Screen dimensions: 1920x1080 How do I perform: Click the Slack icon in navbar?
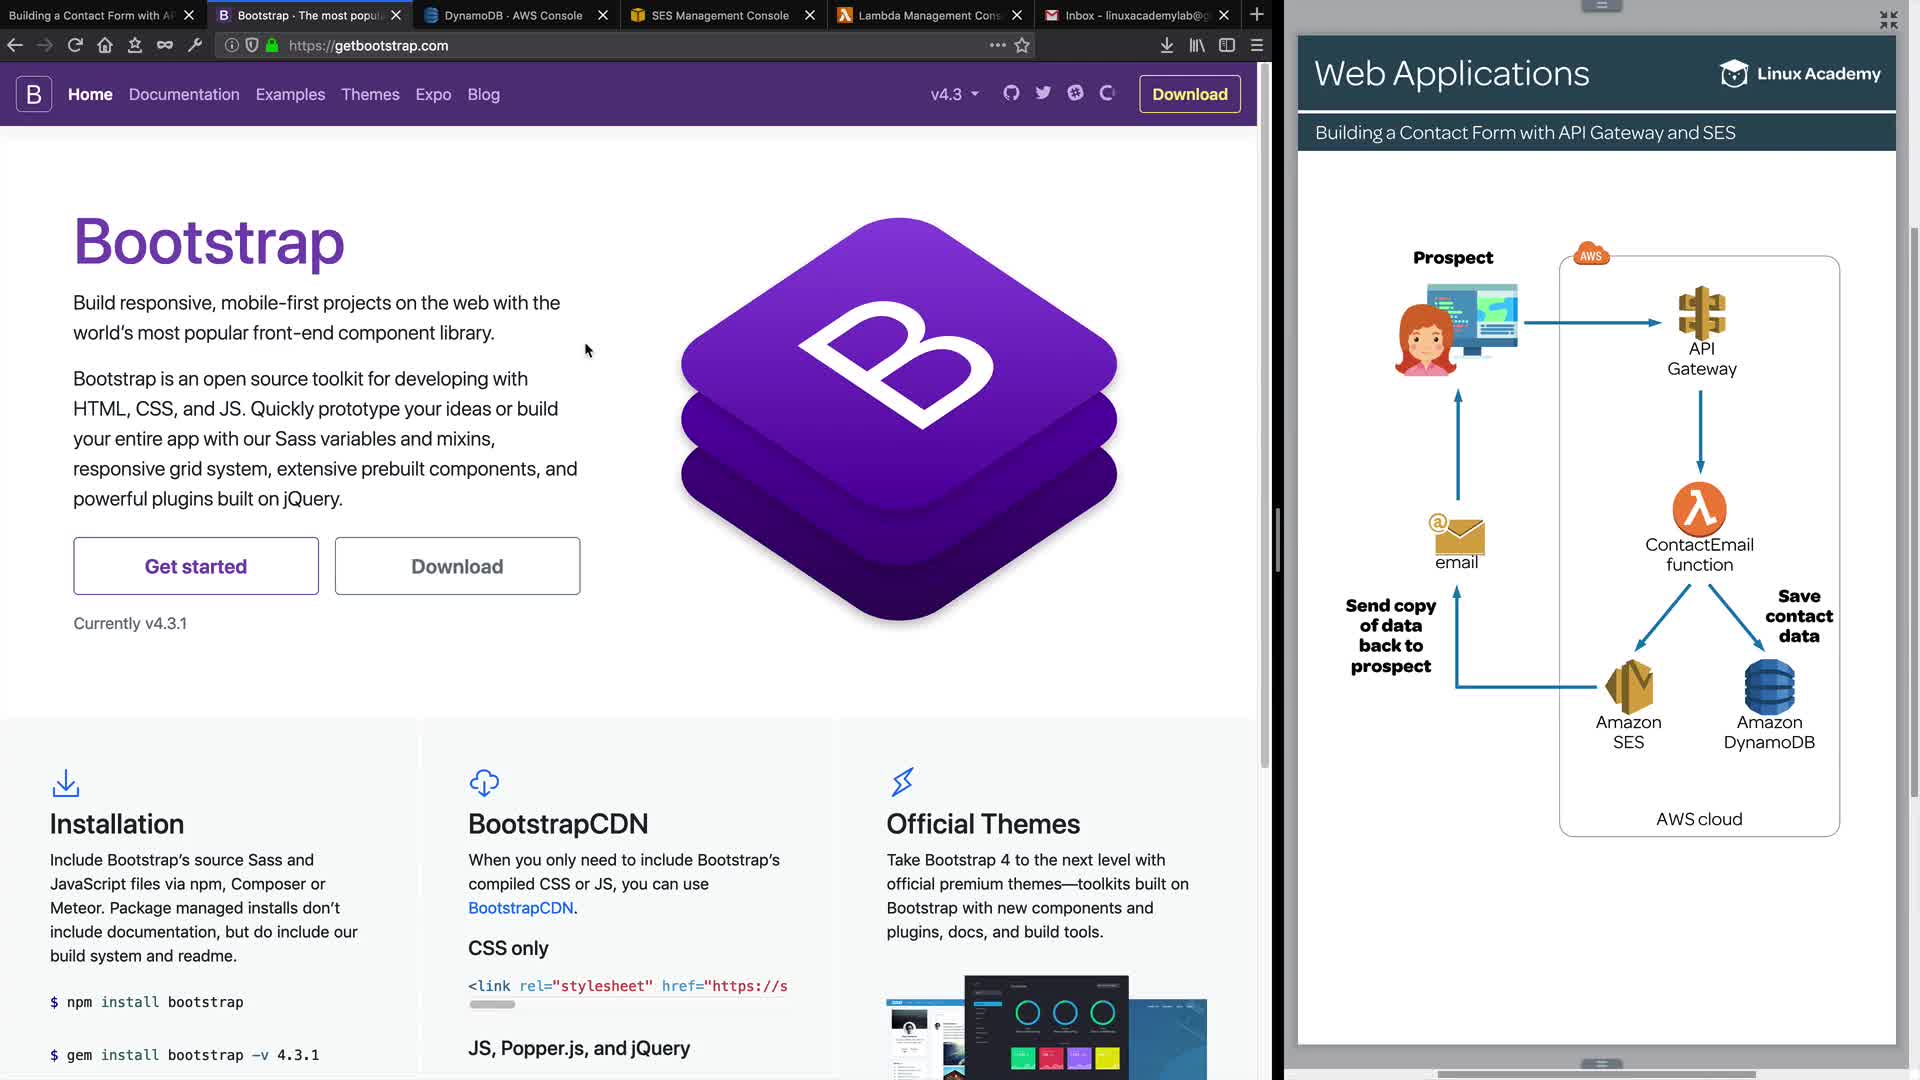coord(1075,93)
